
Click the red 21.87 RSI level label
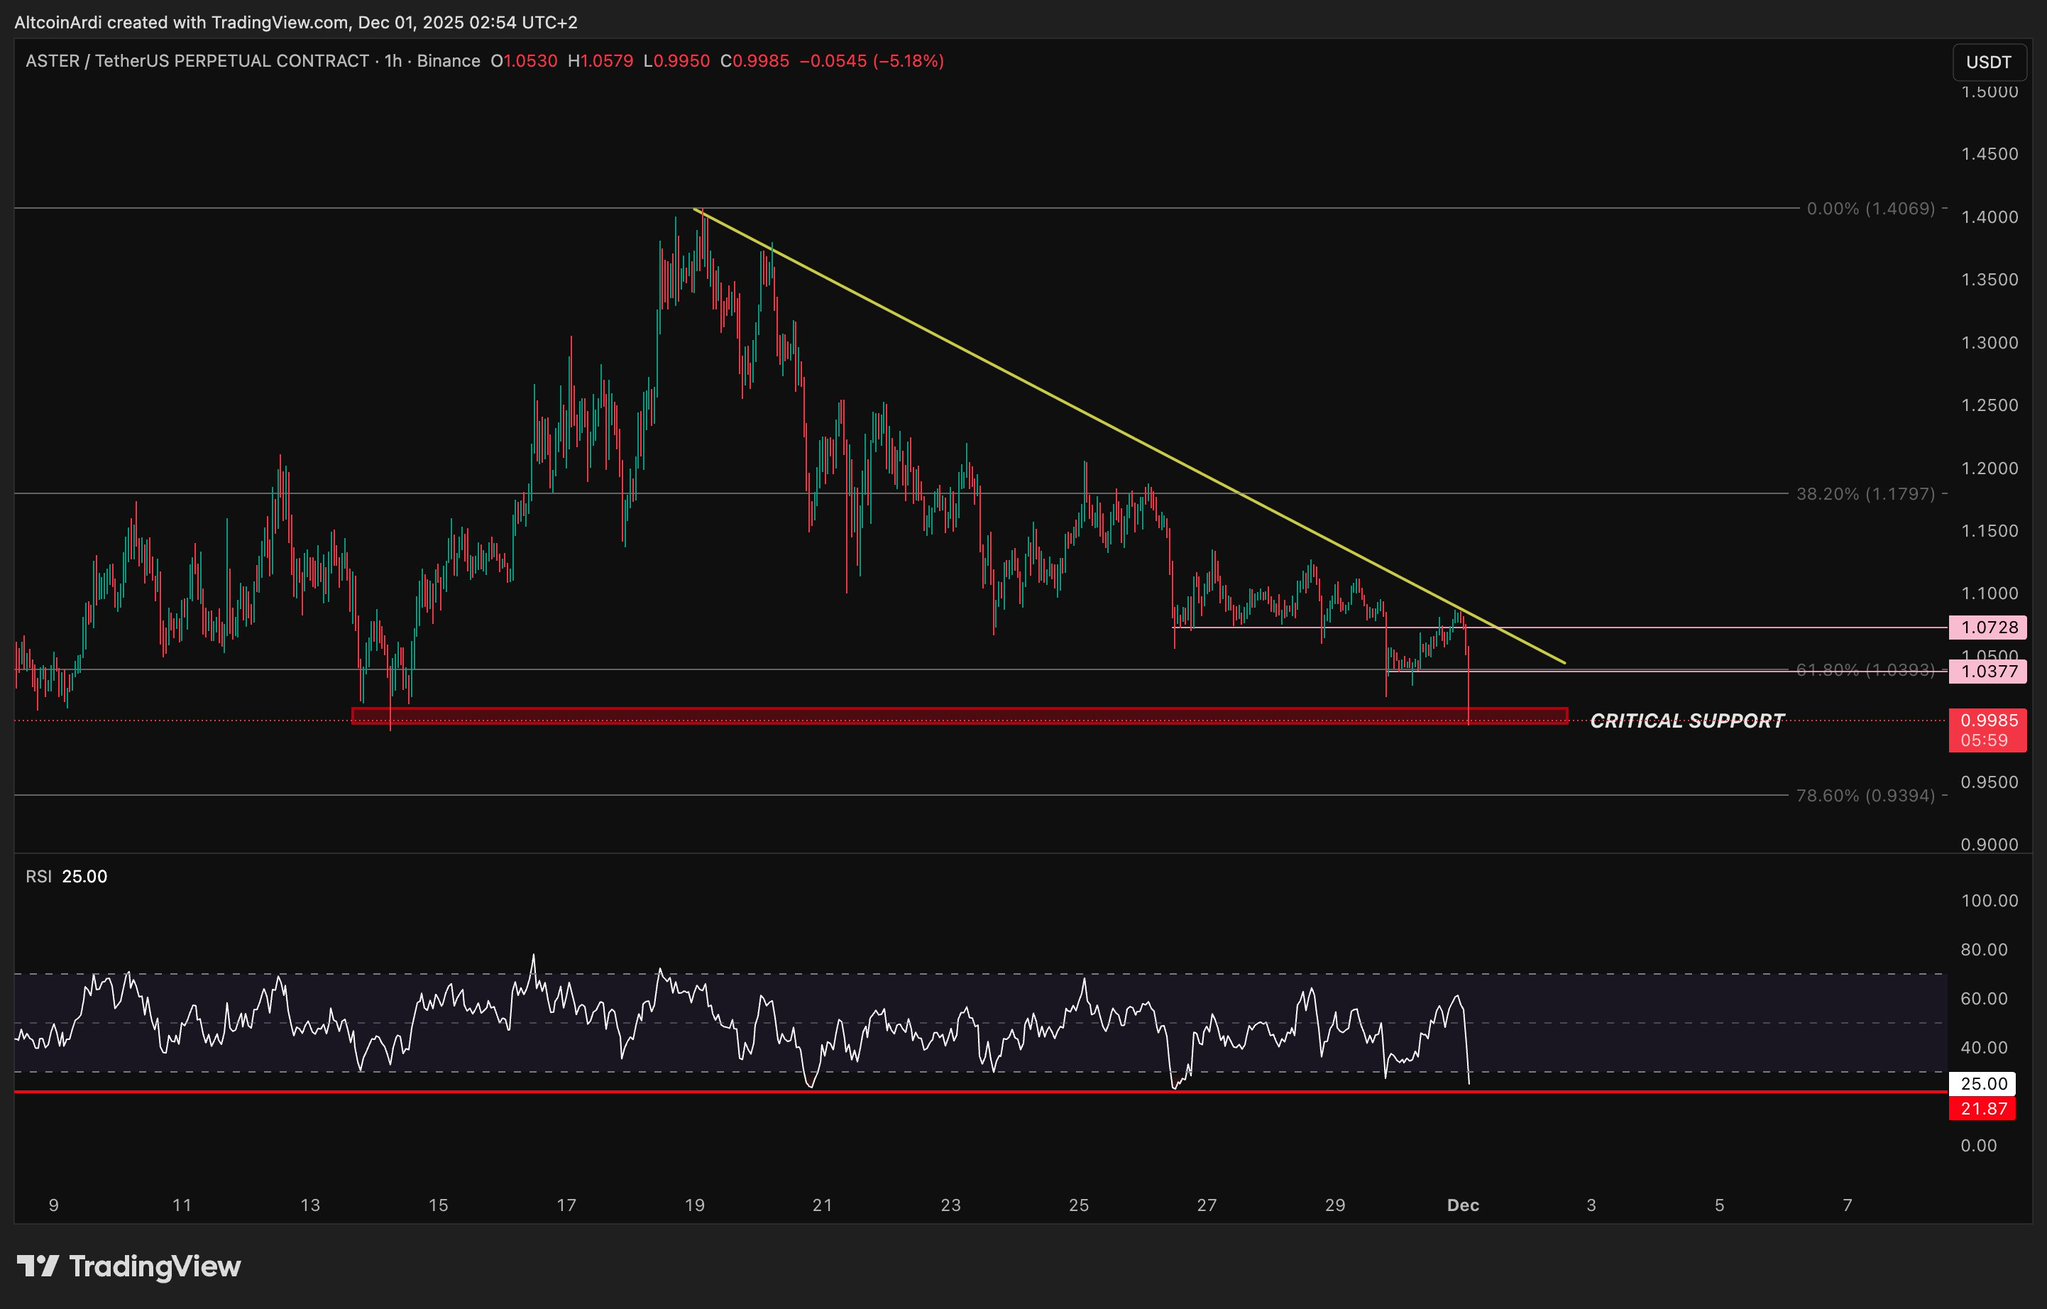(1982, 1109)
